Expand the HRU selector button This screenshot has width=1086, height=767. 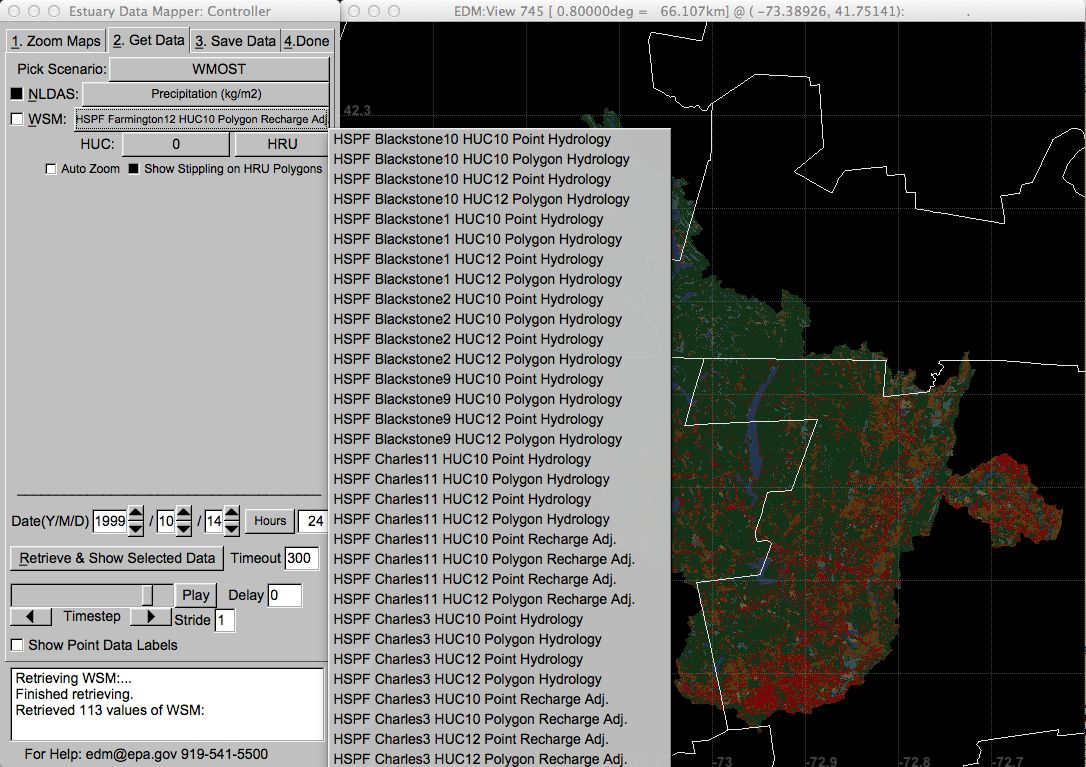click(x=282, y=144)
